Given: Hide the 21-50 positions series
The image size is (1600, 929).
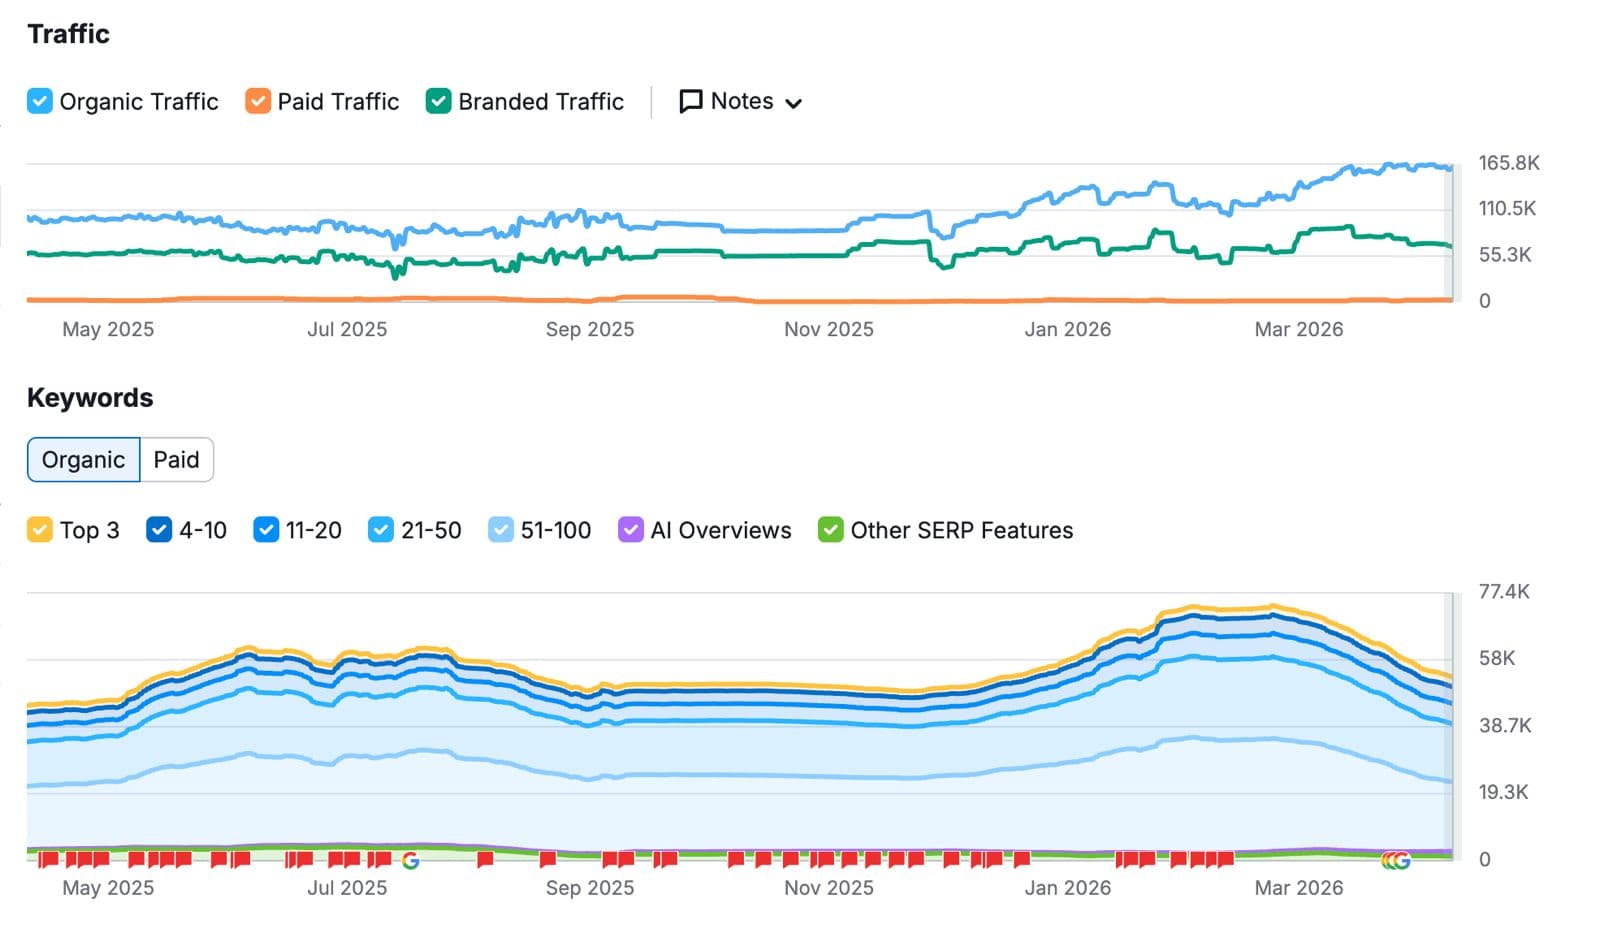Looking at the screenshot, I should pyautogui.click(x=381, y=530).
